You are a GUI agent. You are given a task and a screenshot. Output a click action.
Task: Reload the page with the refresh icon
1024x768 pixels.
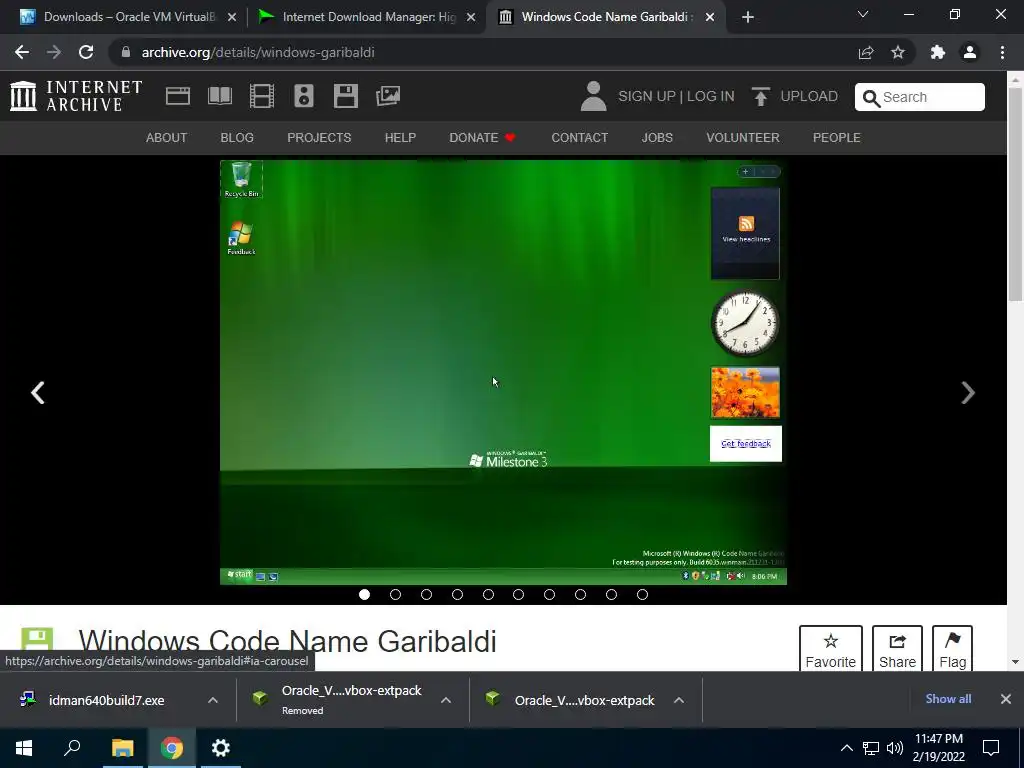(86, 52)
